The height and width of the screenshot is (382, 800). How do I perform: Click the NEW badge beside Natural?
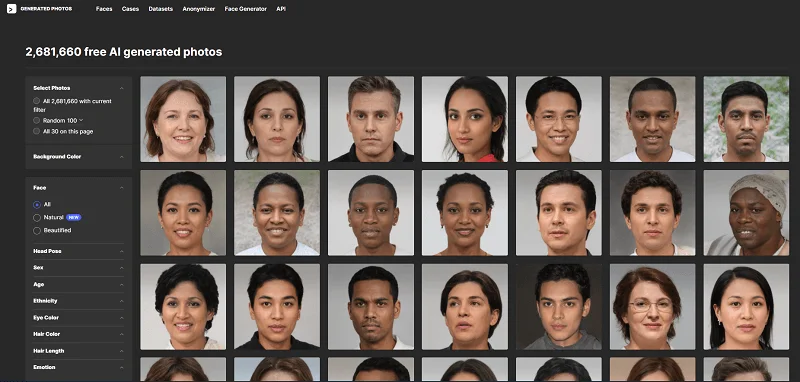73,217
